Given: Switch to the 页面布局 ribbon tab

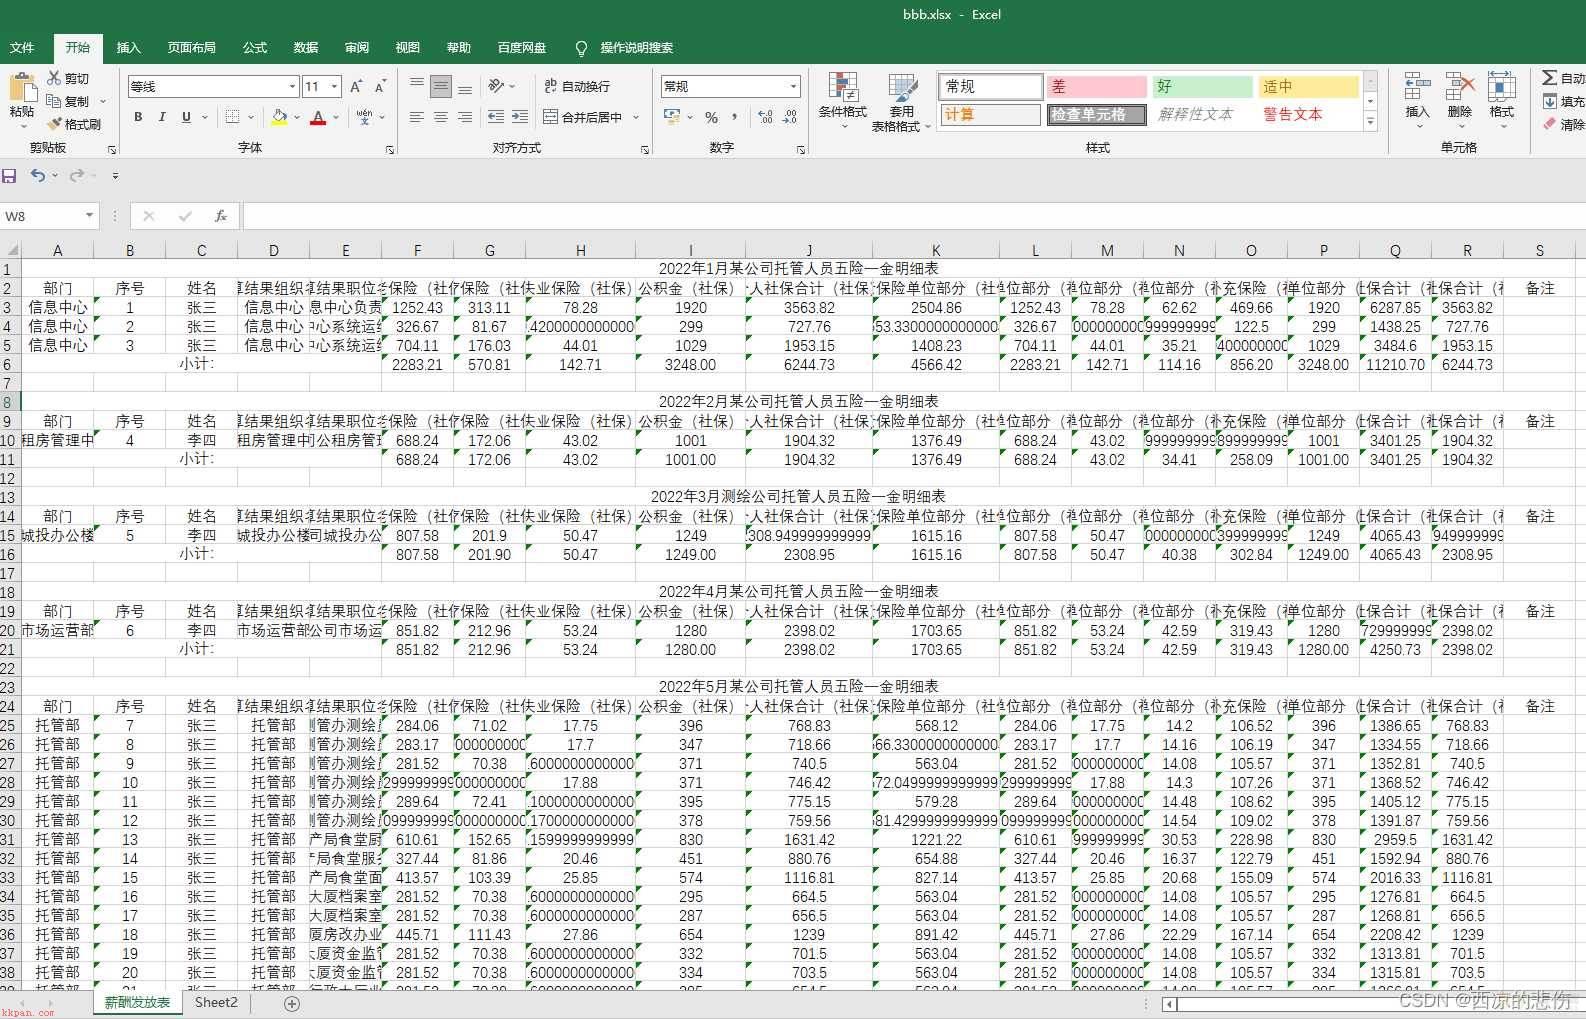Looking at the screenshot, I should [x=192, y=47].
